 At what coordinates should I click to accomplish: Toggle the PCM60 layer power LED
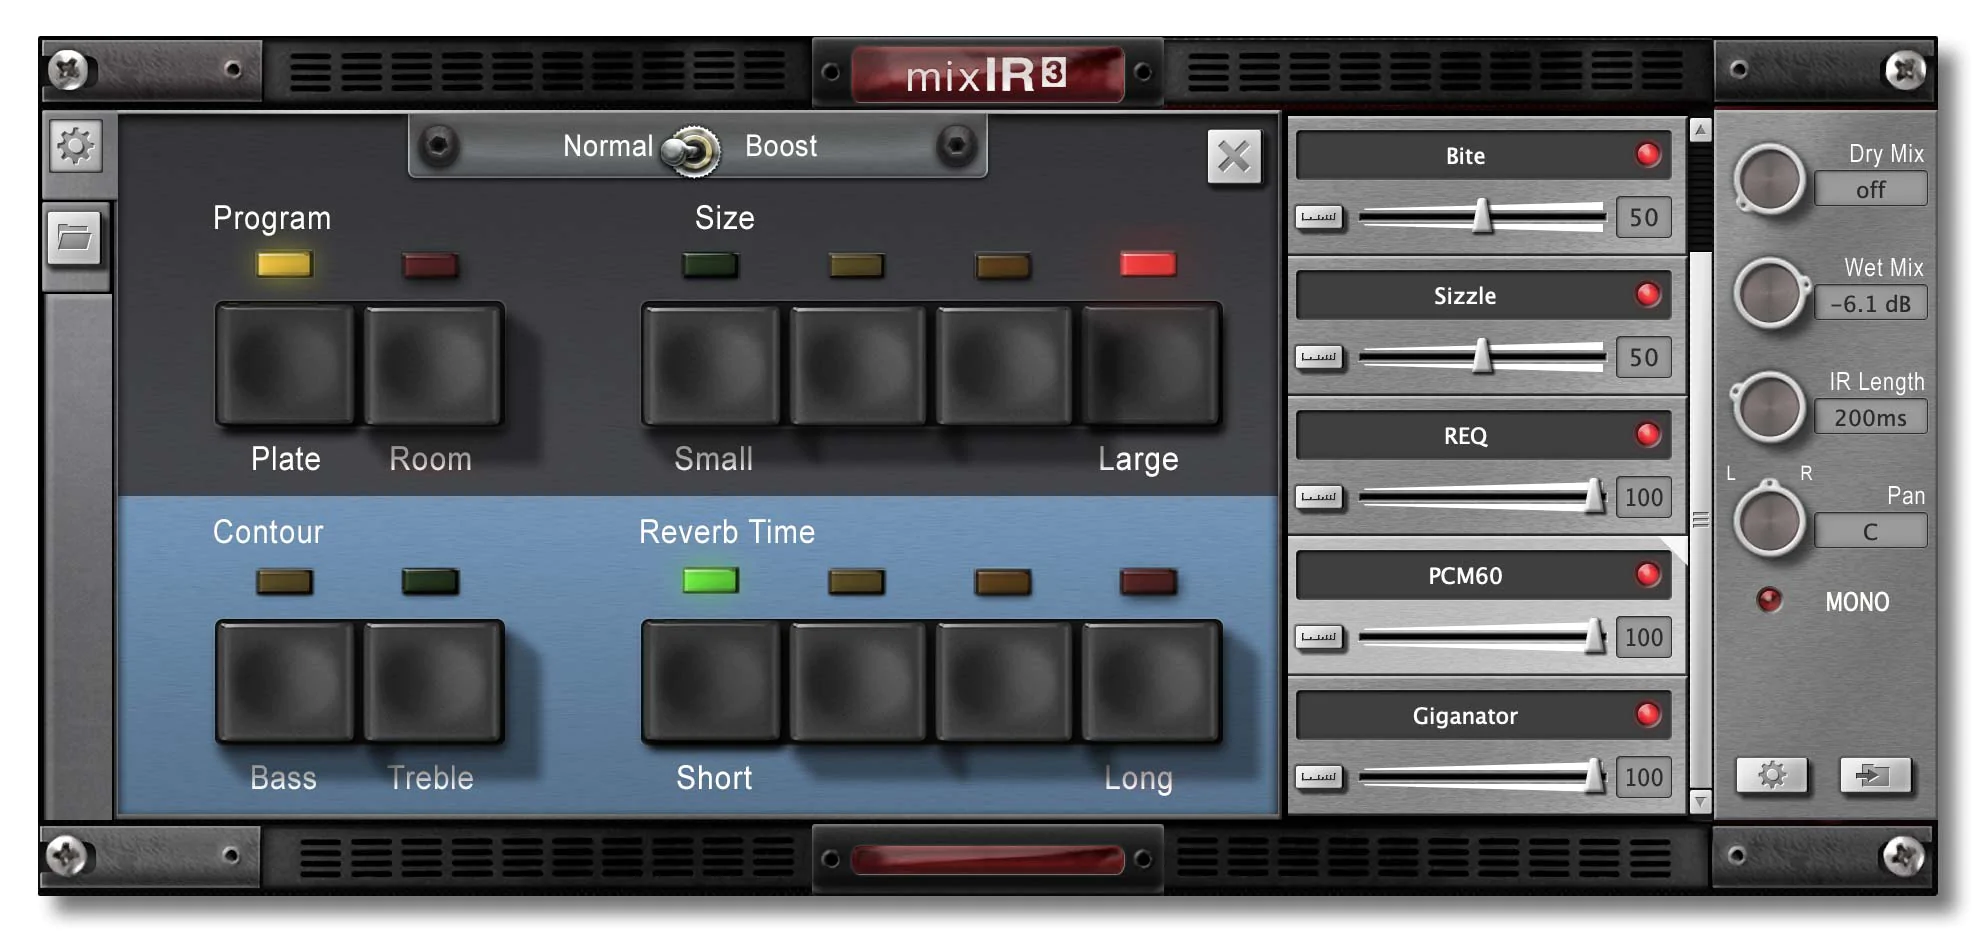tap(1648, 575)
